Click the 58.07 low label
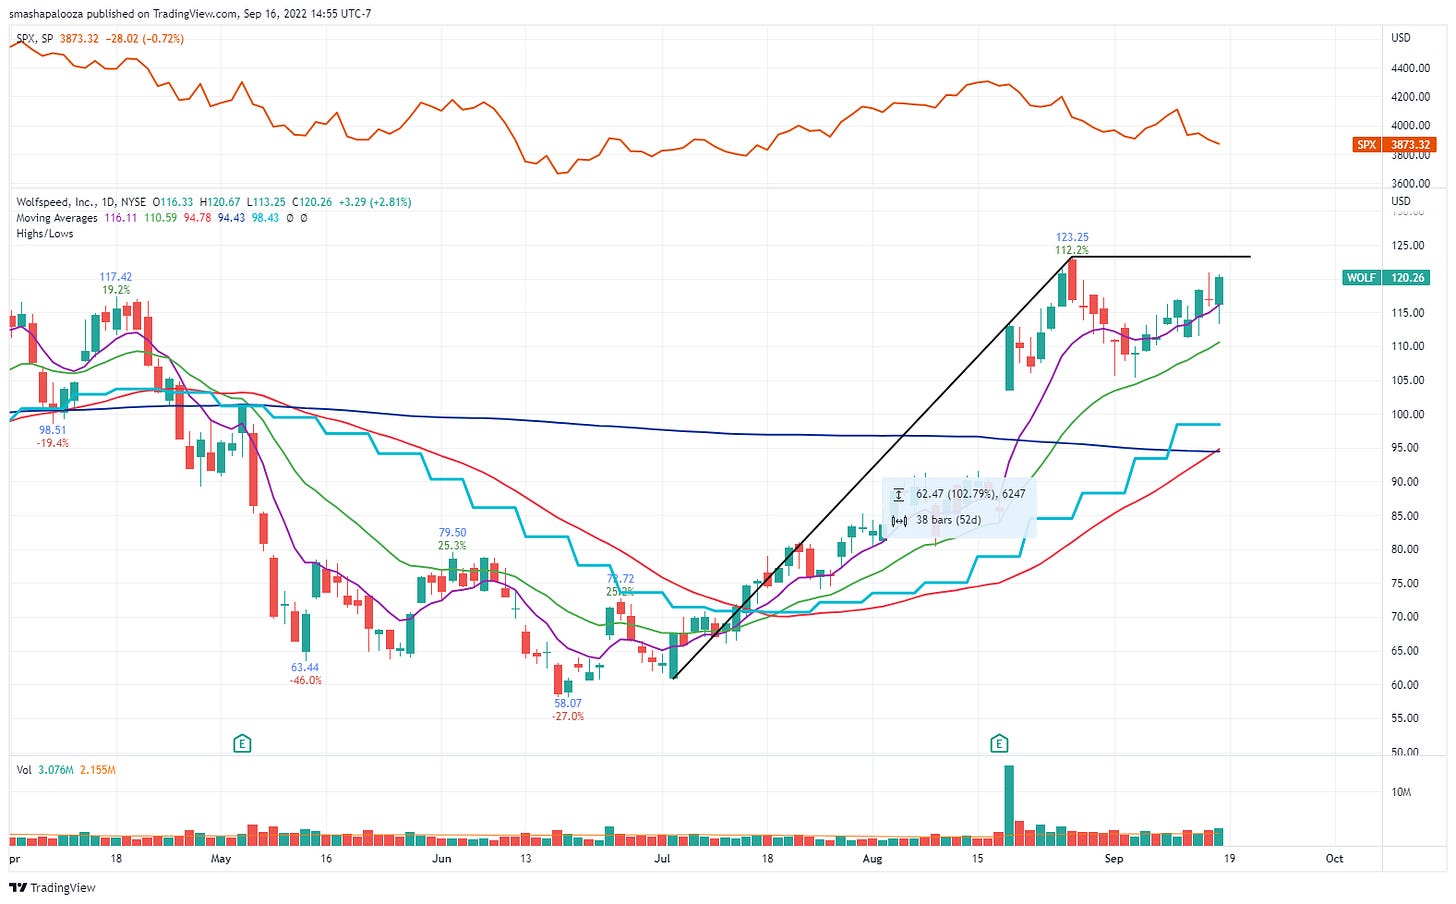 point(568,703)
